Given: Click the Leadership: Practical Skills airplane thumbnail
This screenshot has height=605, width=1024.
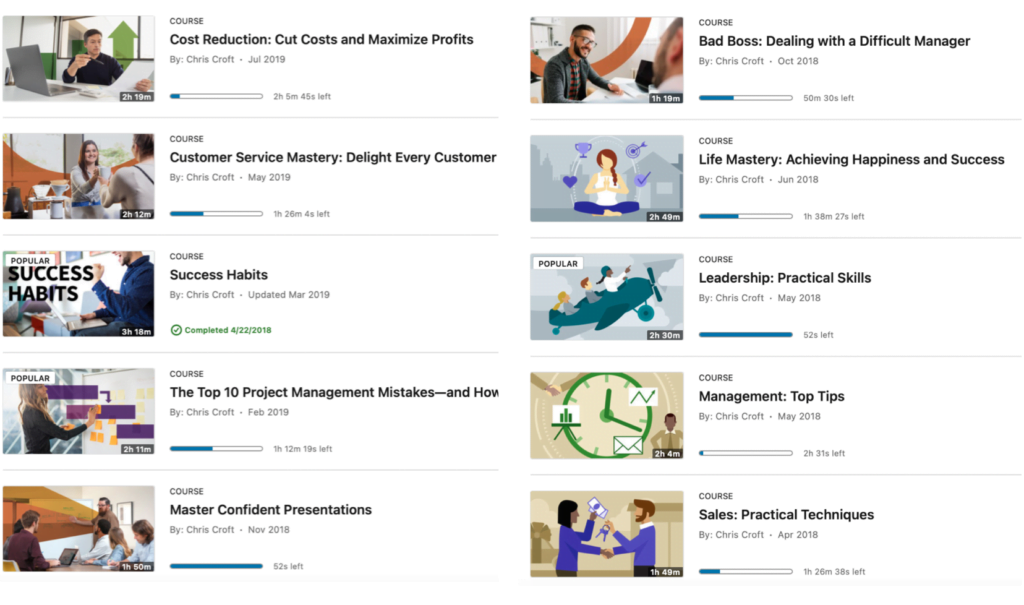Looking at the screenshot, I should click(x=606, y=297).
